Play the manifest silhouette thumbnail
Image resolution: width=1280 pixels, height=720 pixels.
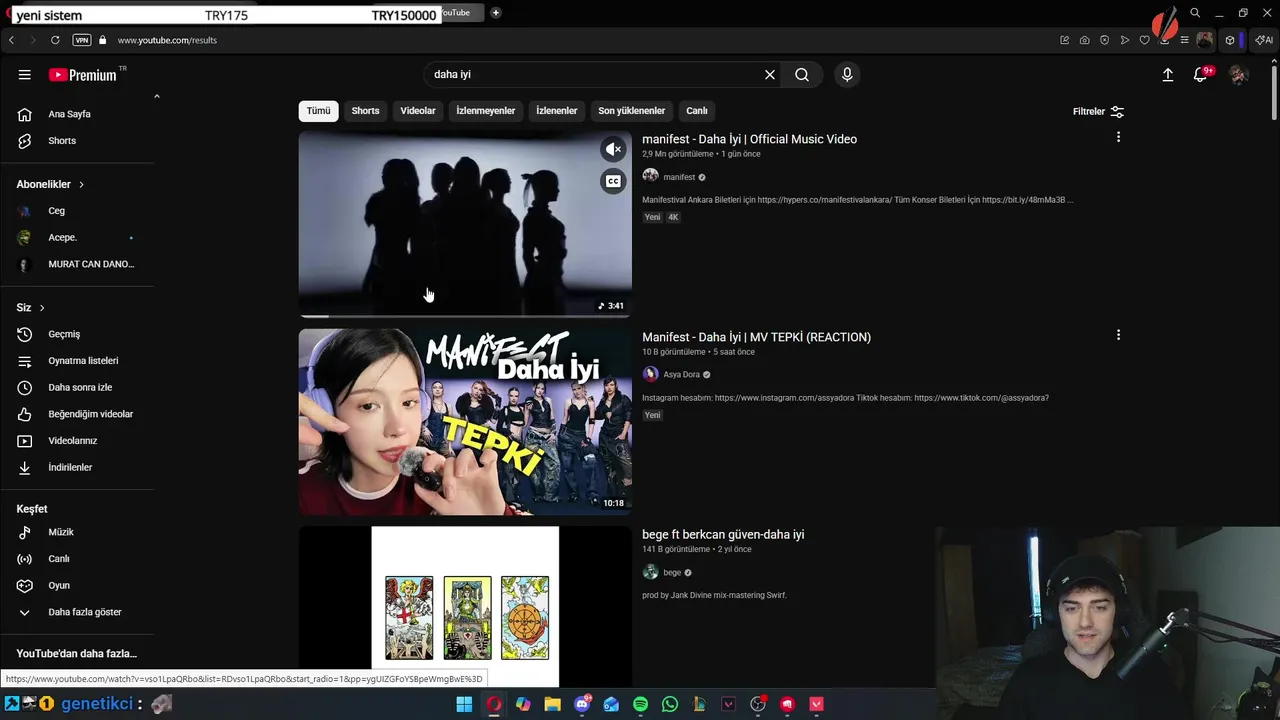465,224
